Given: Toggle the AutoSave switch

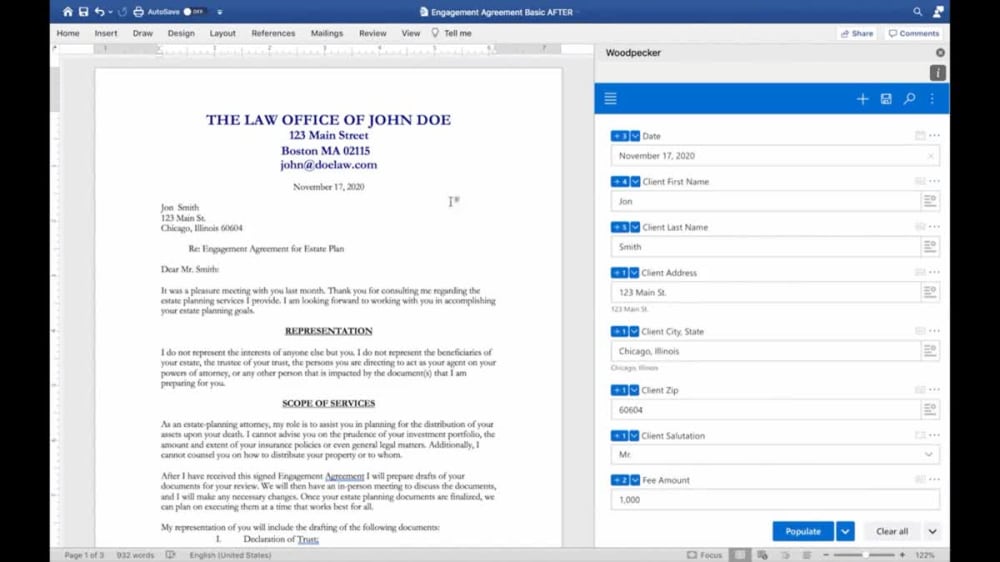Looking at the screenshot, I should point(193,11).
